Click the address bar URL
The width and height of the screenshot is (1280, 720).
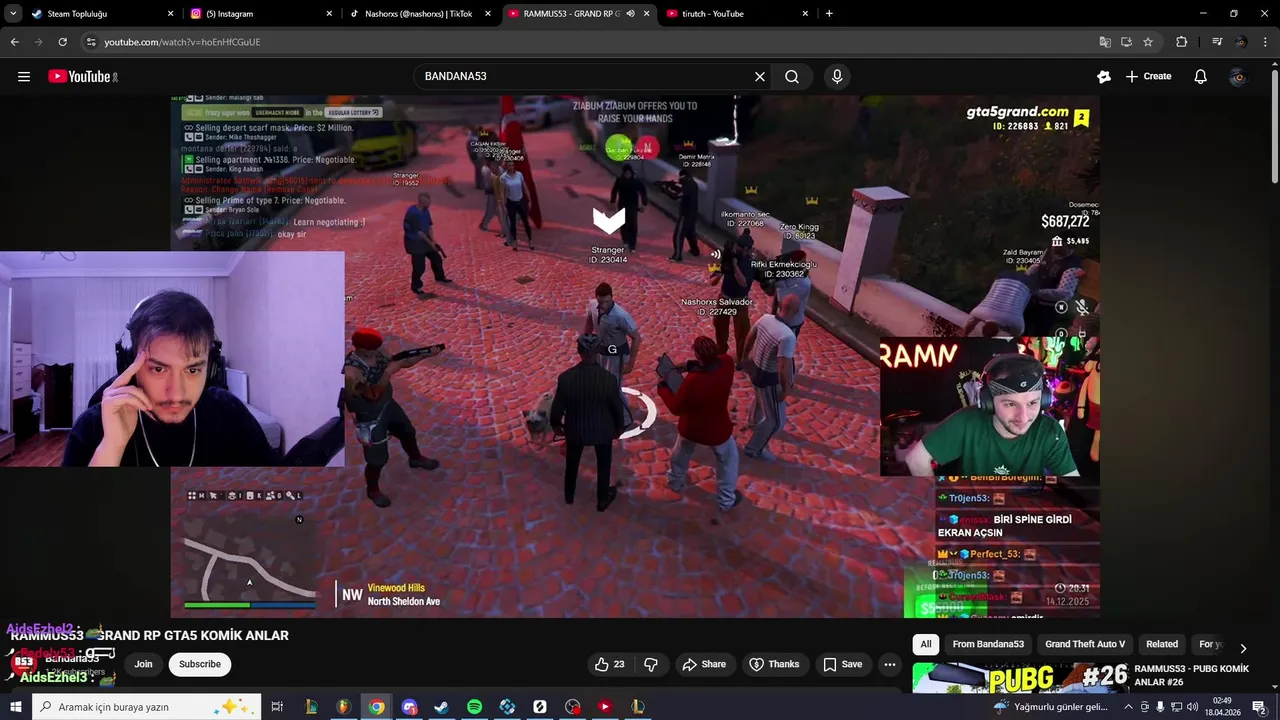pyautogui.click(x=182, y=42)
